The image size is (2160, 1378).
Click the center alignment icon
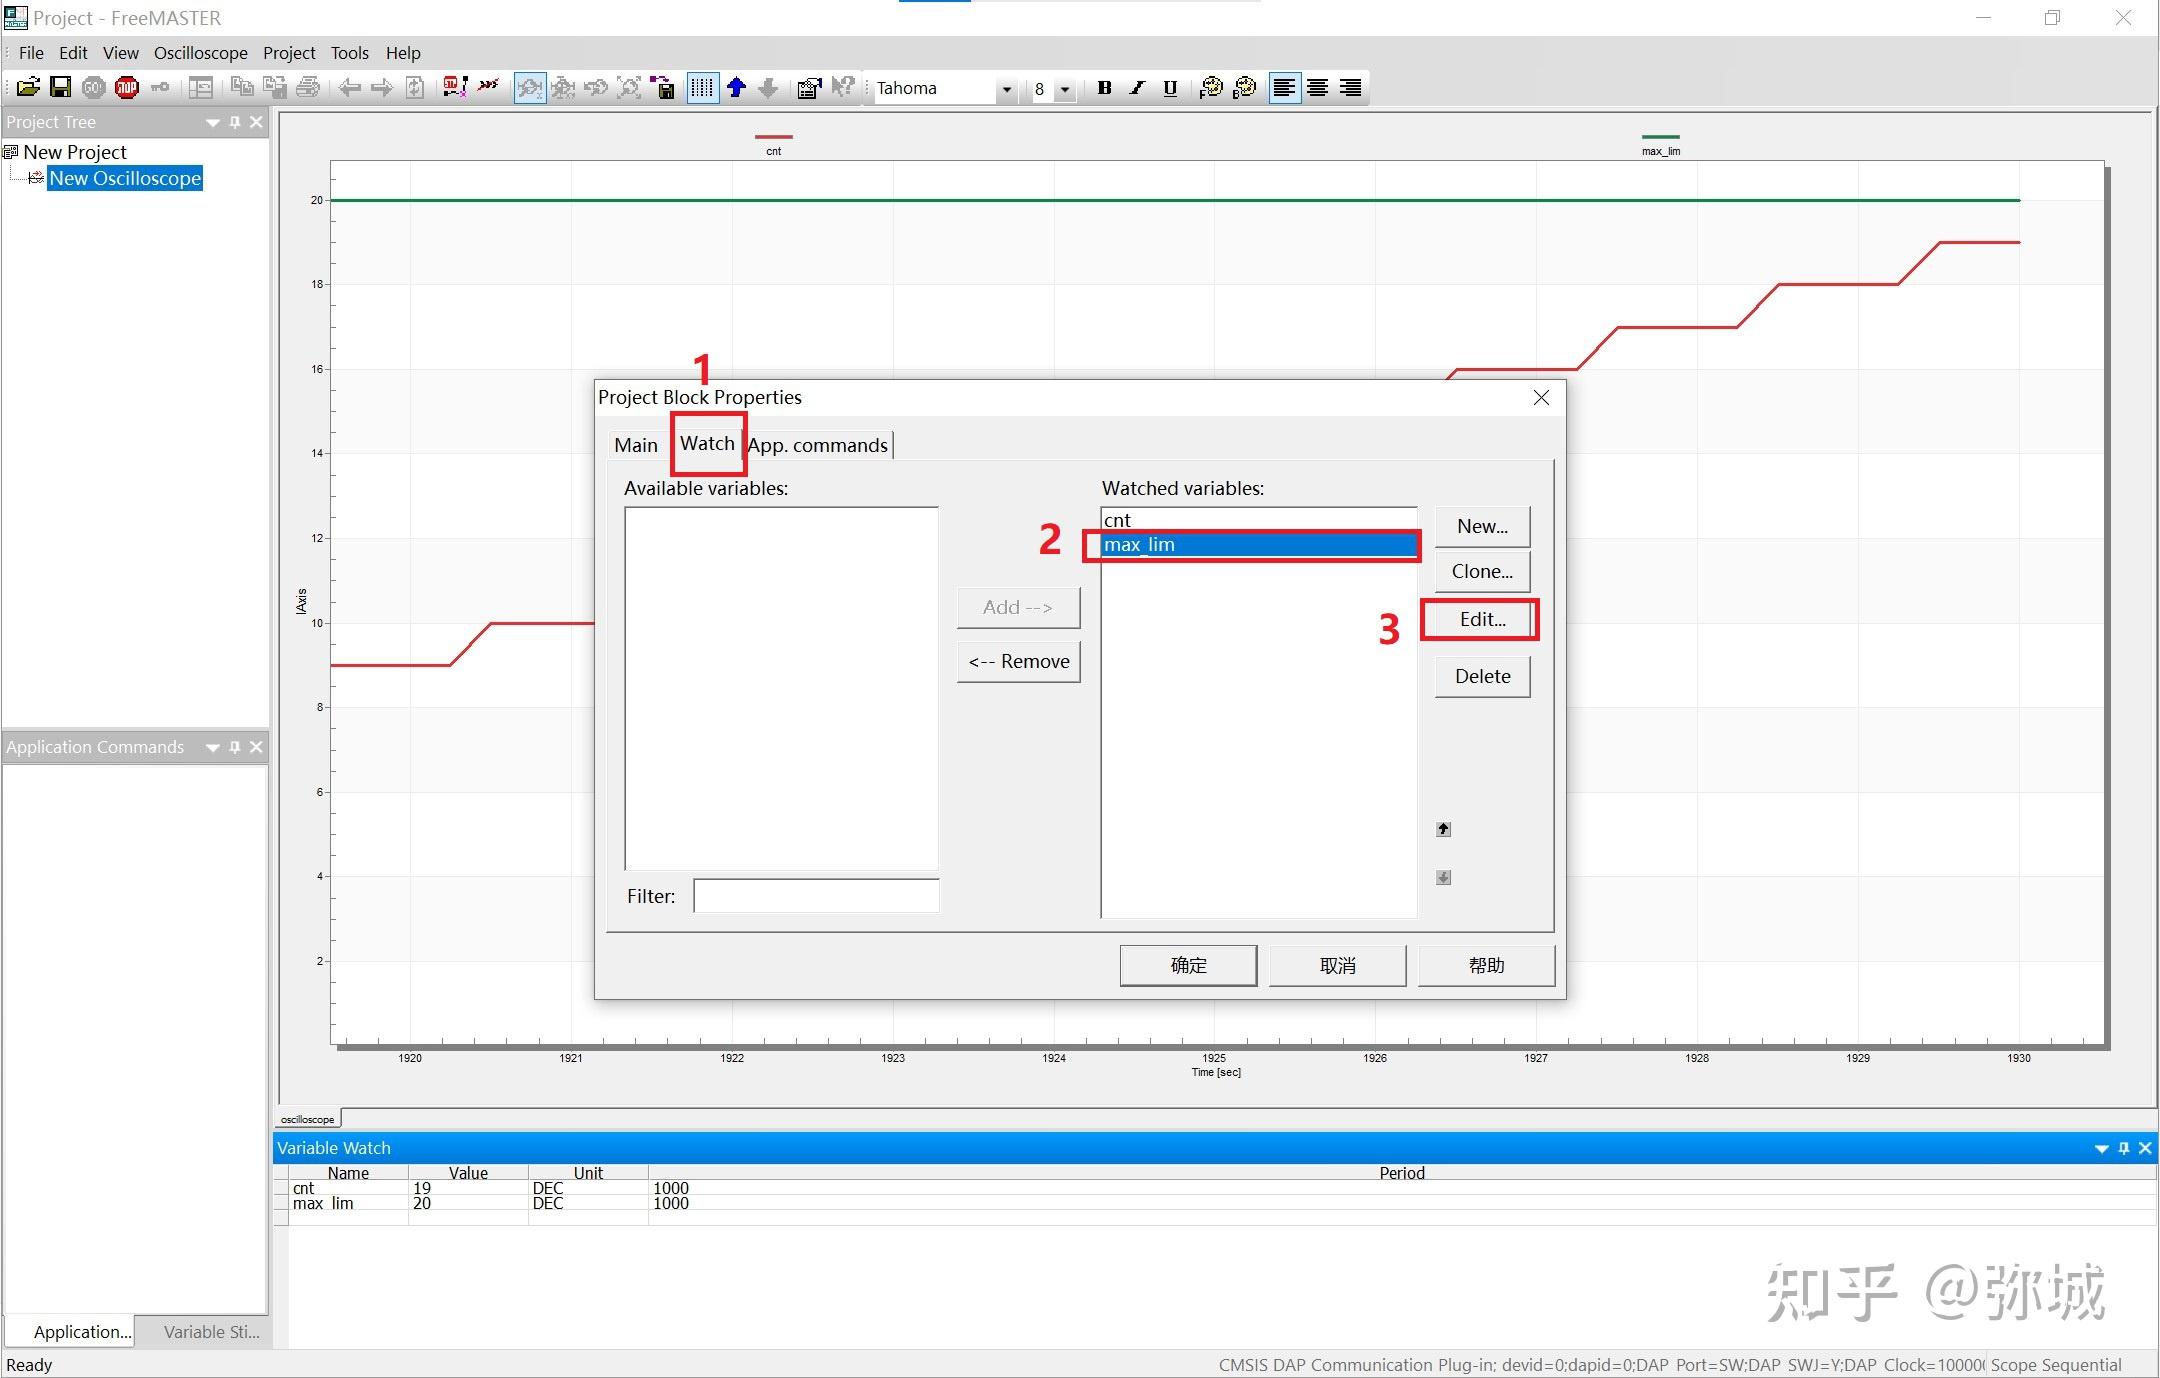pos(1317,88)
